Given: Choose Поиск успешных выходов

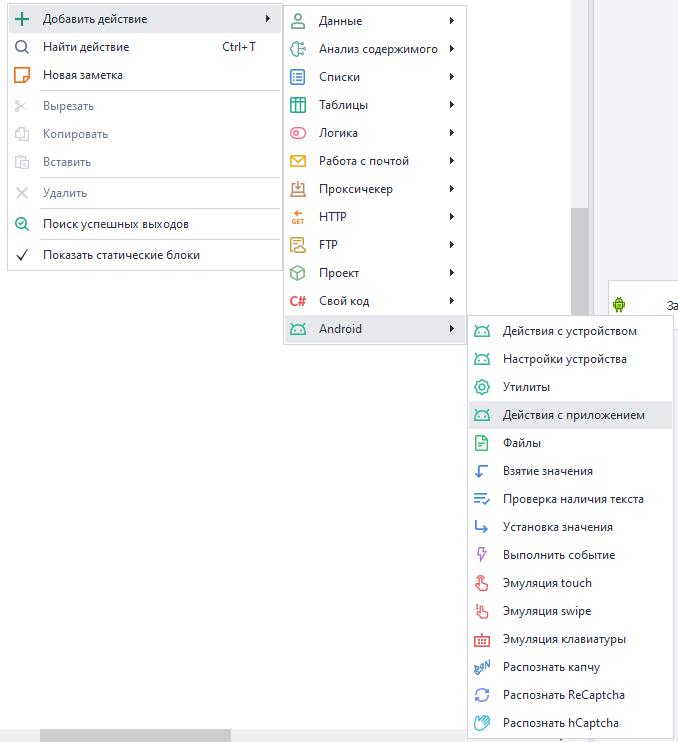Looking at the screenshot, I should [115, 224].
